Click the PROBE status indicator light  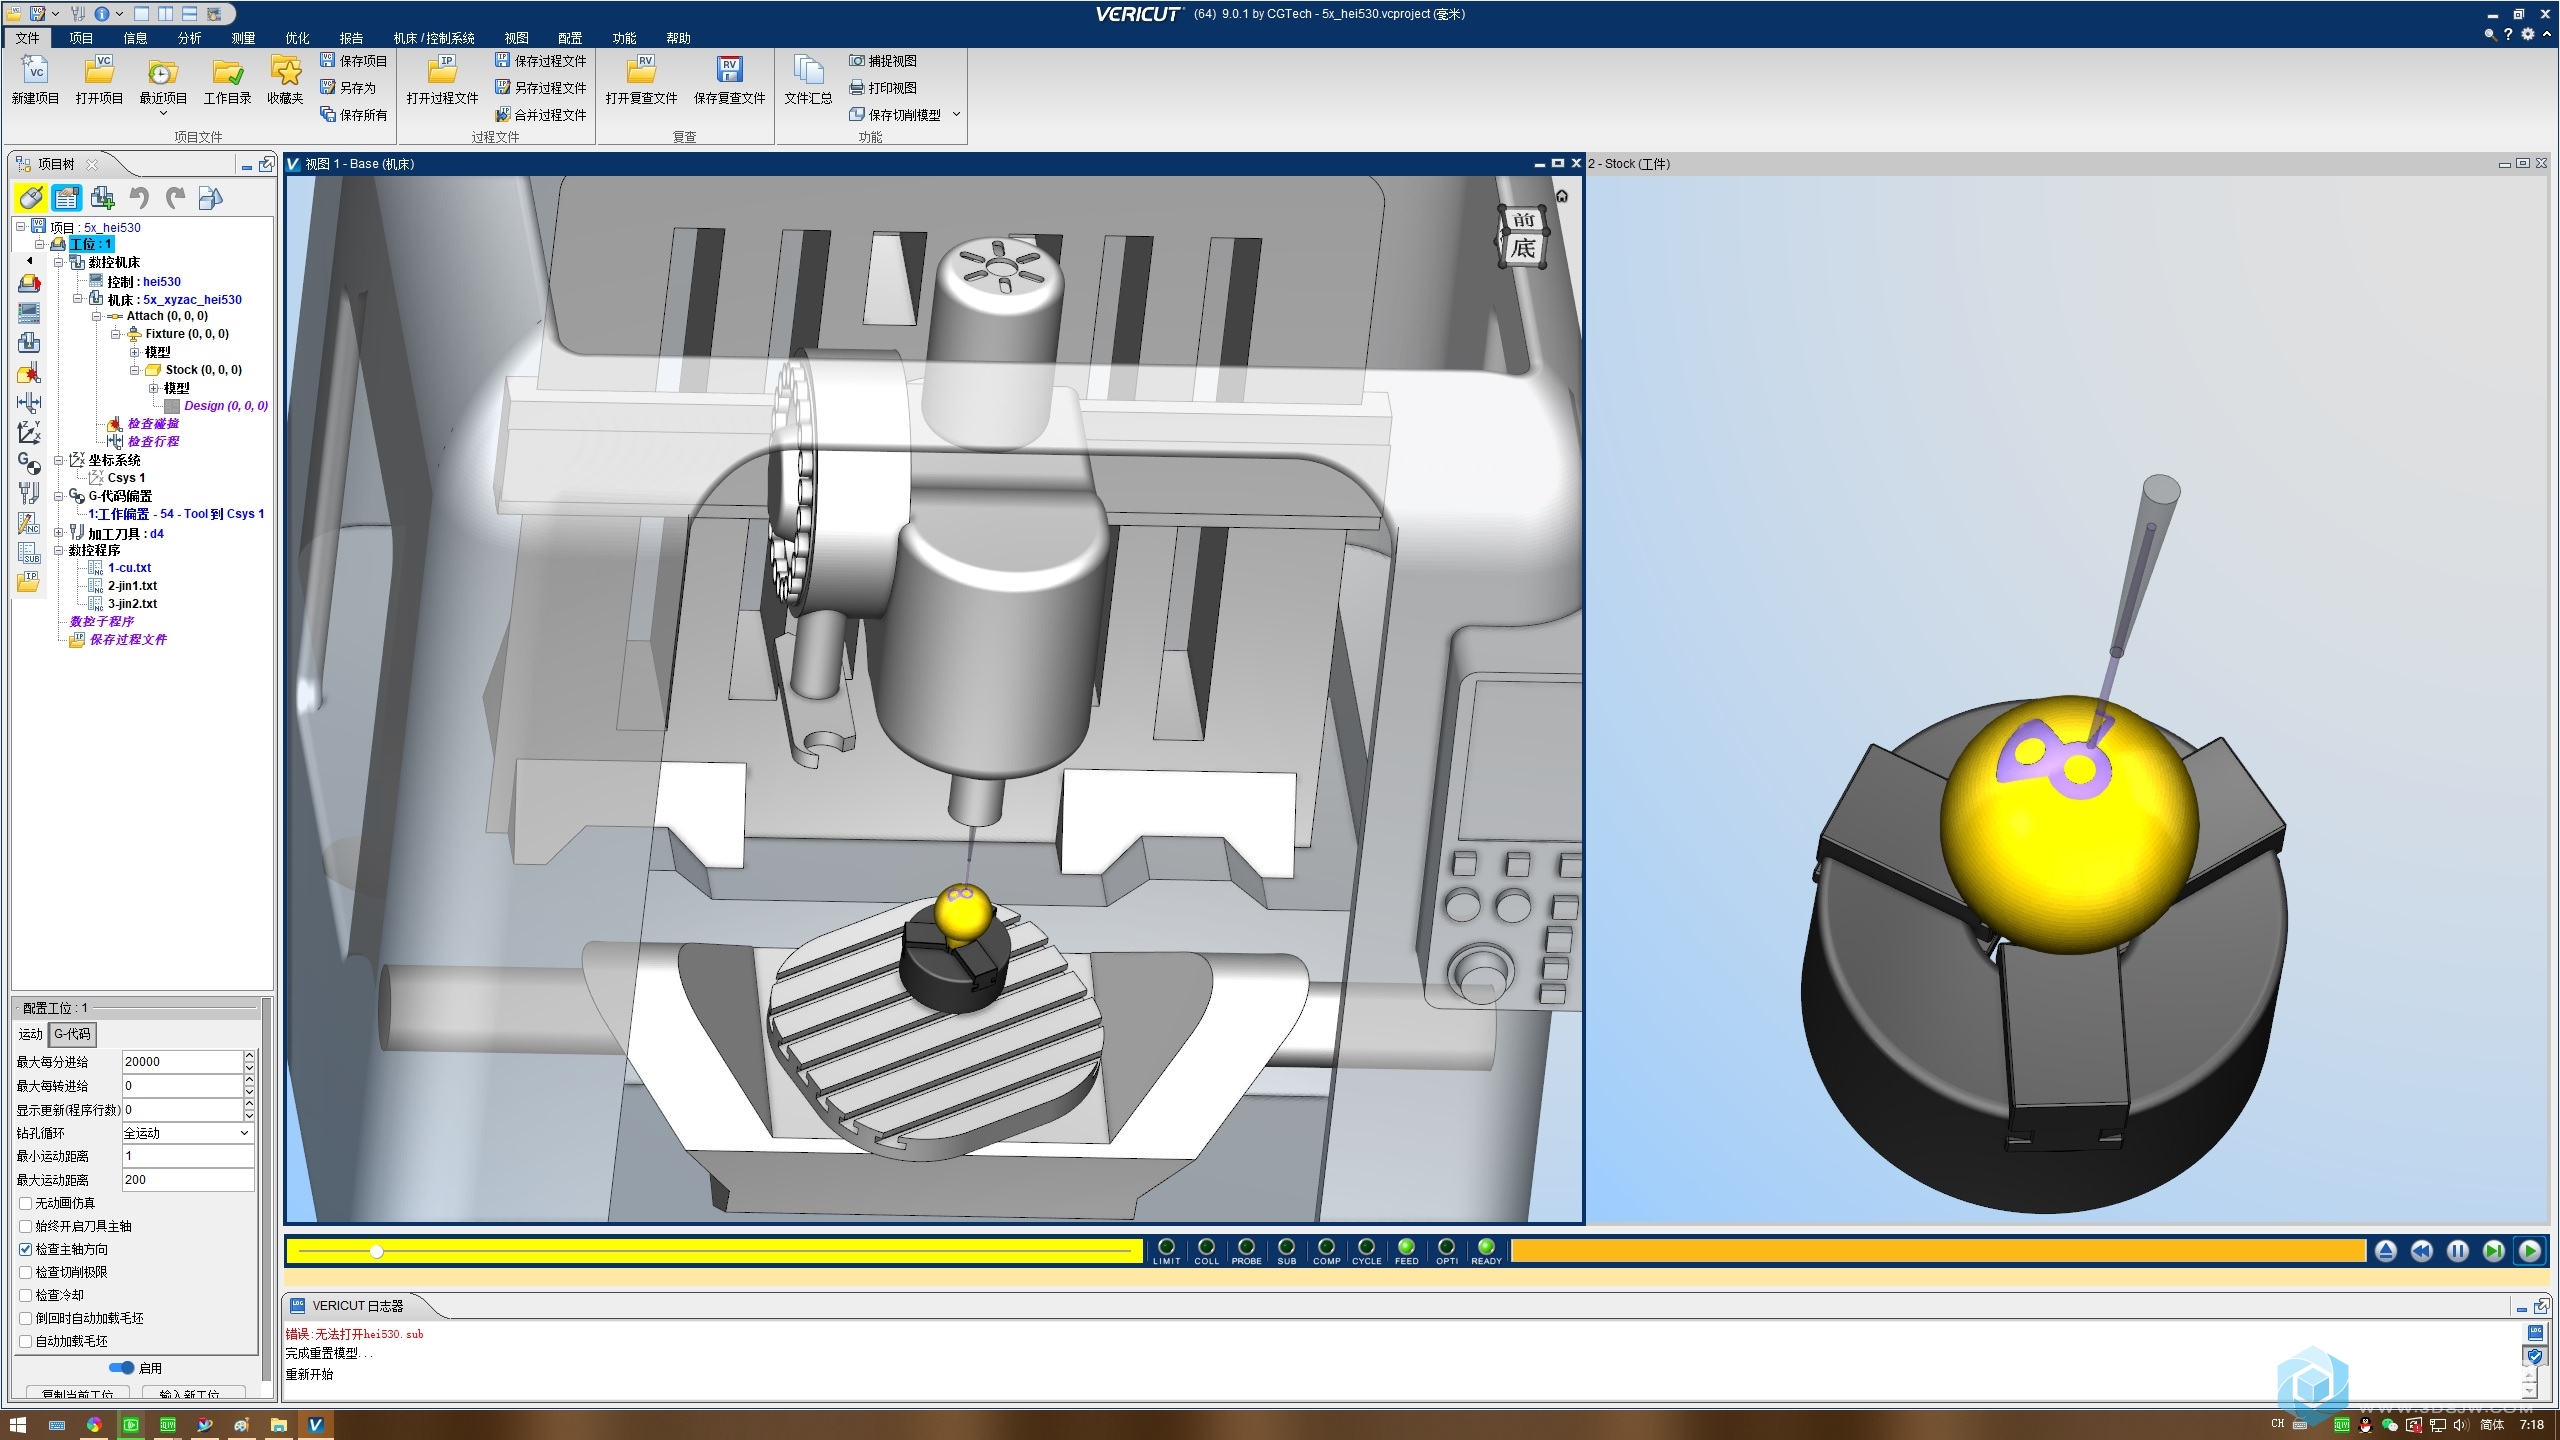click(x=1246, y=1247)
